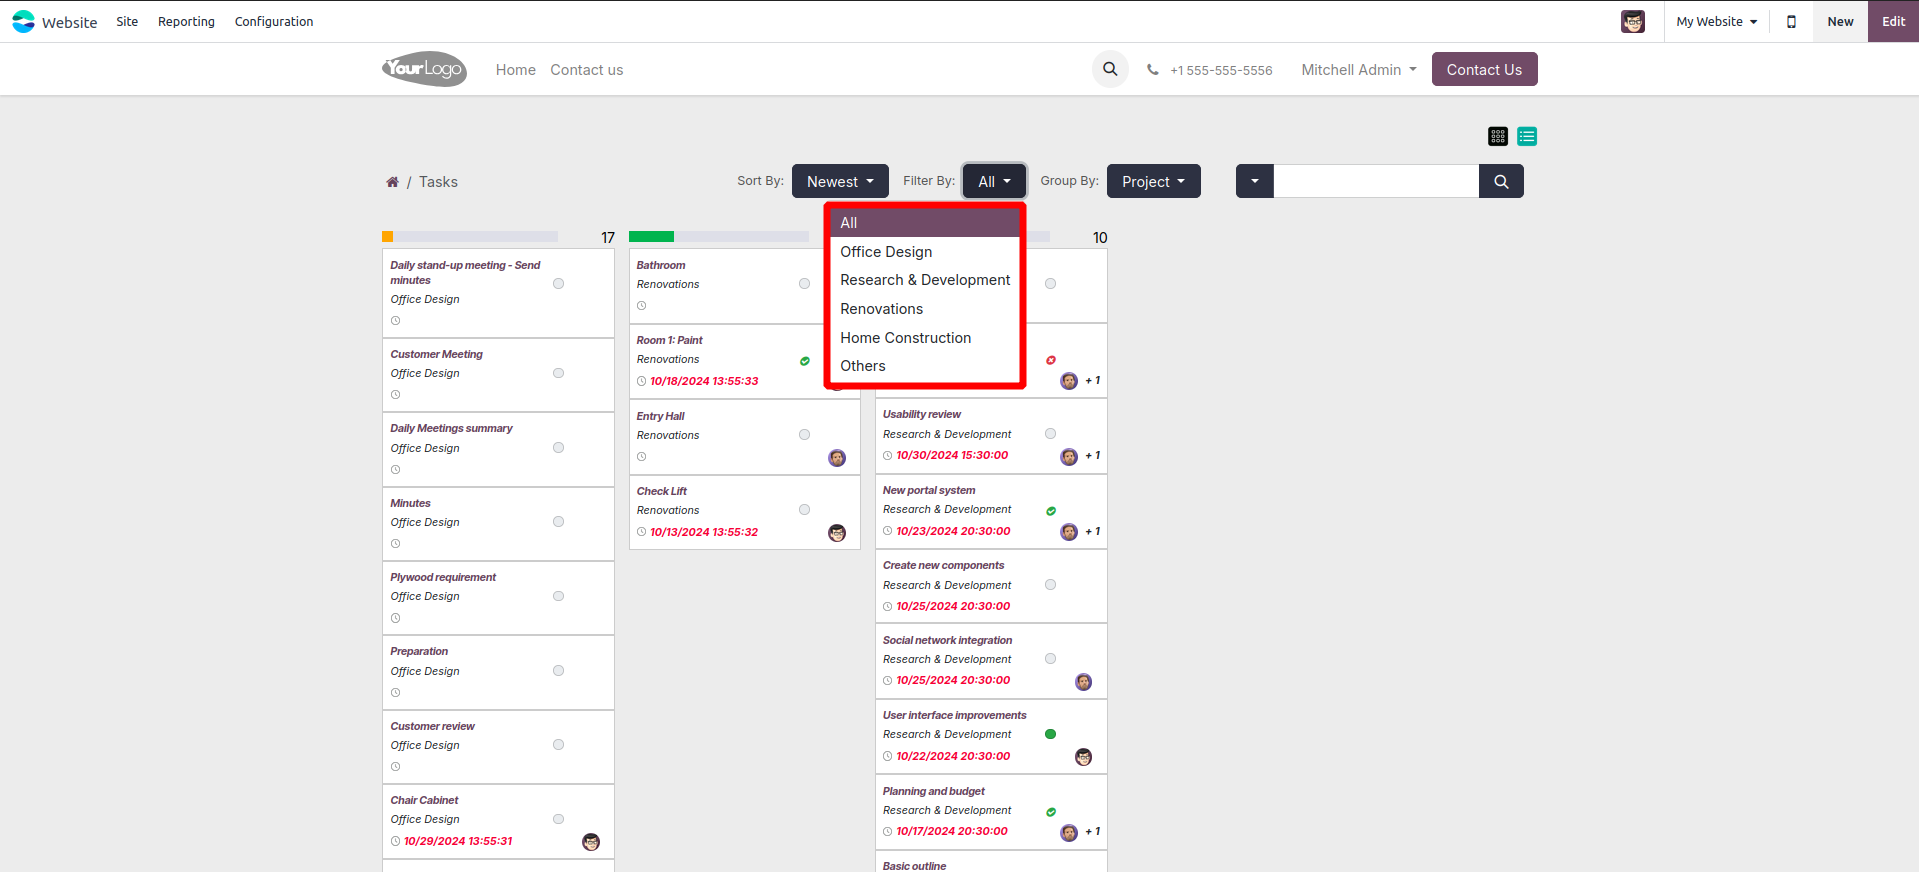Toggle state circle on Usability review card

(1051, 434)
